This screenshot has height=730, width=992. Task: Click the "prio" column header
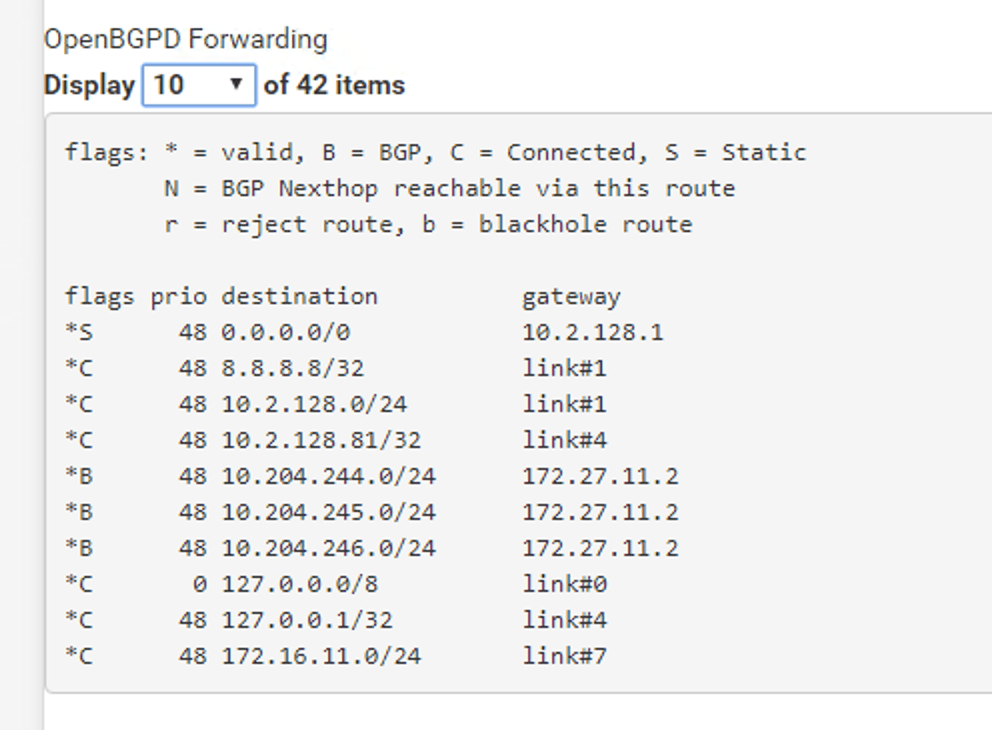(179, 296)
